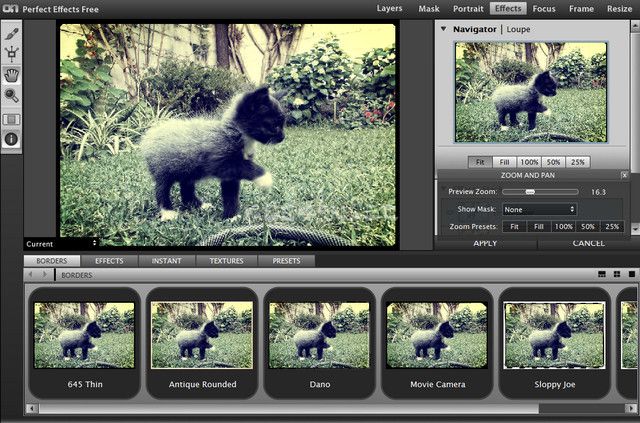Click border browser scrollbar right arrow
The image size is (640, 423).
[x=631, y=408]
